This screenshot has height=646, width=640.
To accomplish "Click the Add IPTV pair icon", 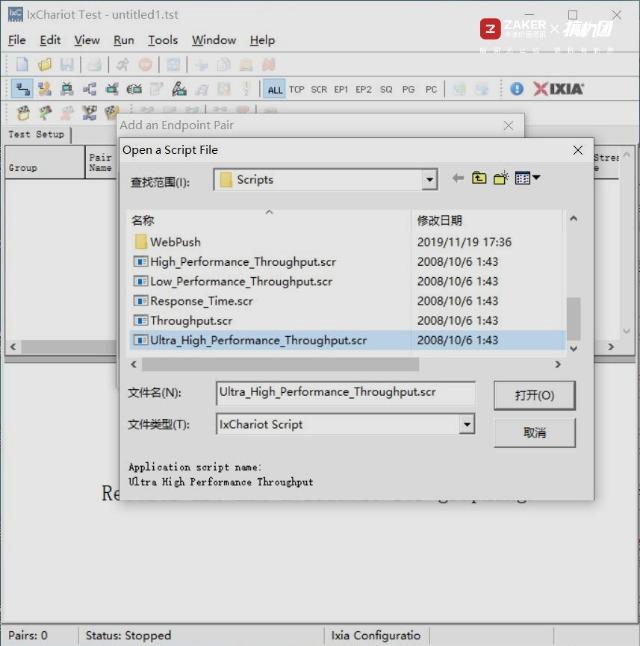I will coord(134,89).
